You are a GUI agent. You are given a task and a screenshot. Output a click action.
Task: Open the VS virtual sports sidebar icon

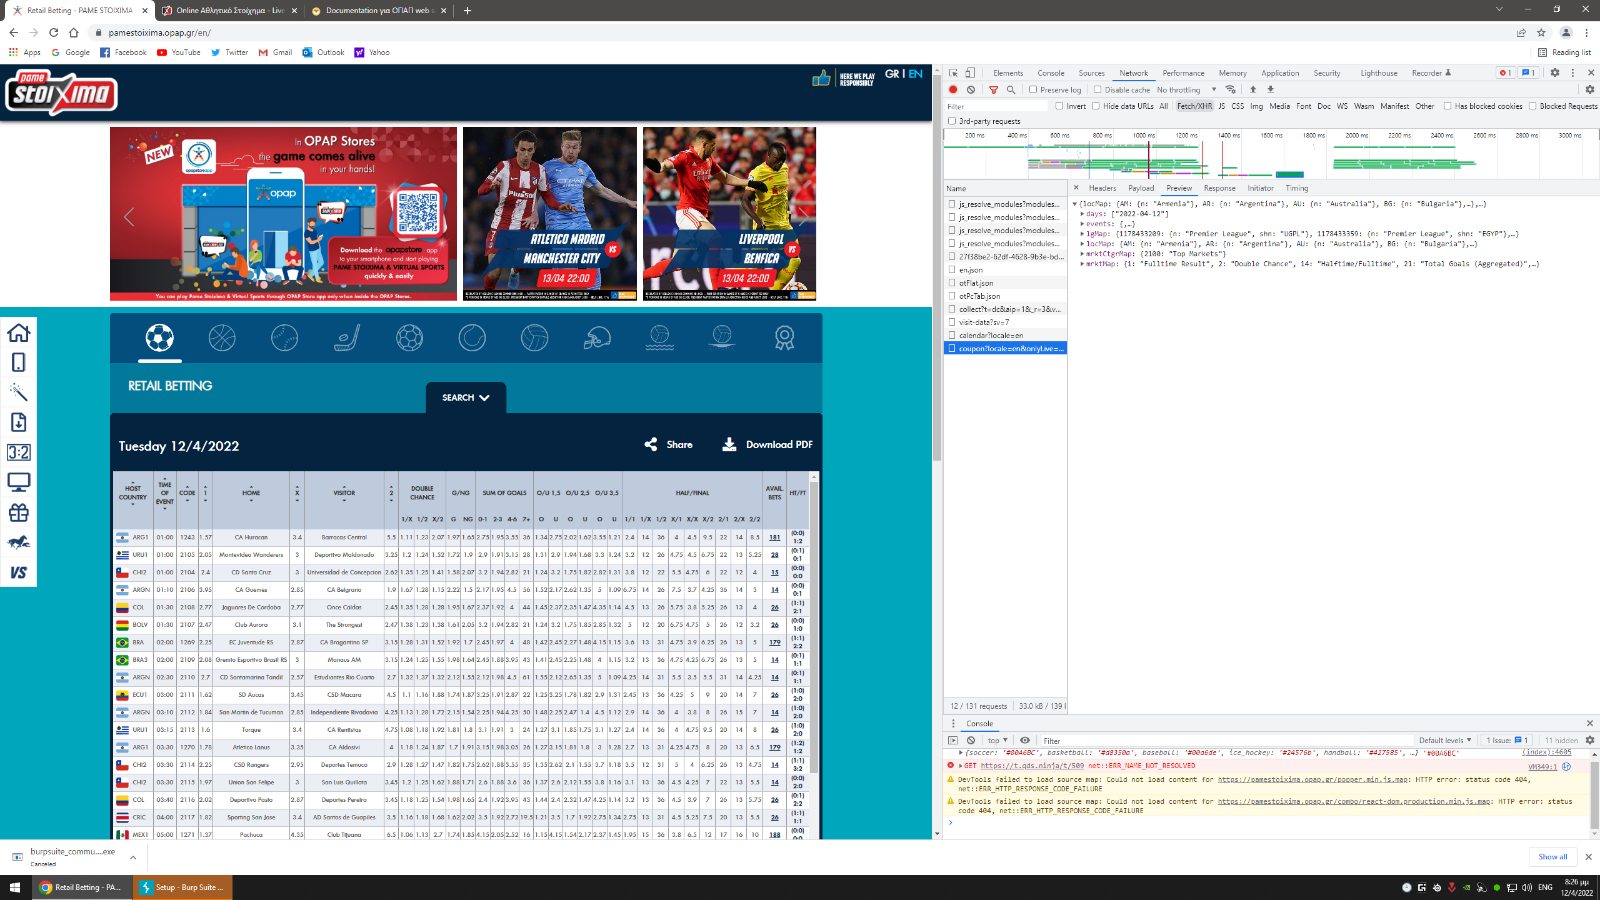tap(18, 573)
